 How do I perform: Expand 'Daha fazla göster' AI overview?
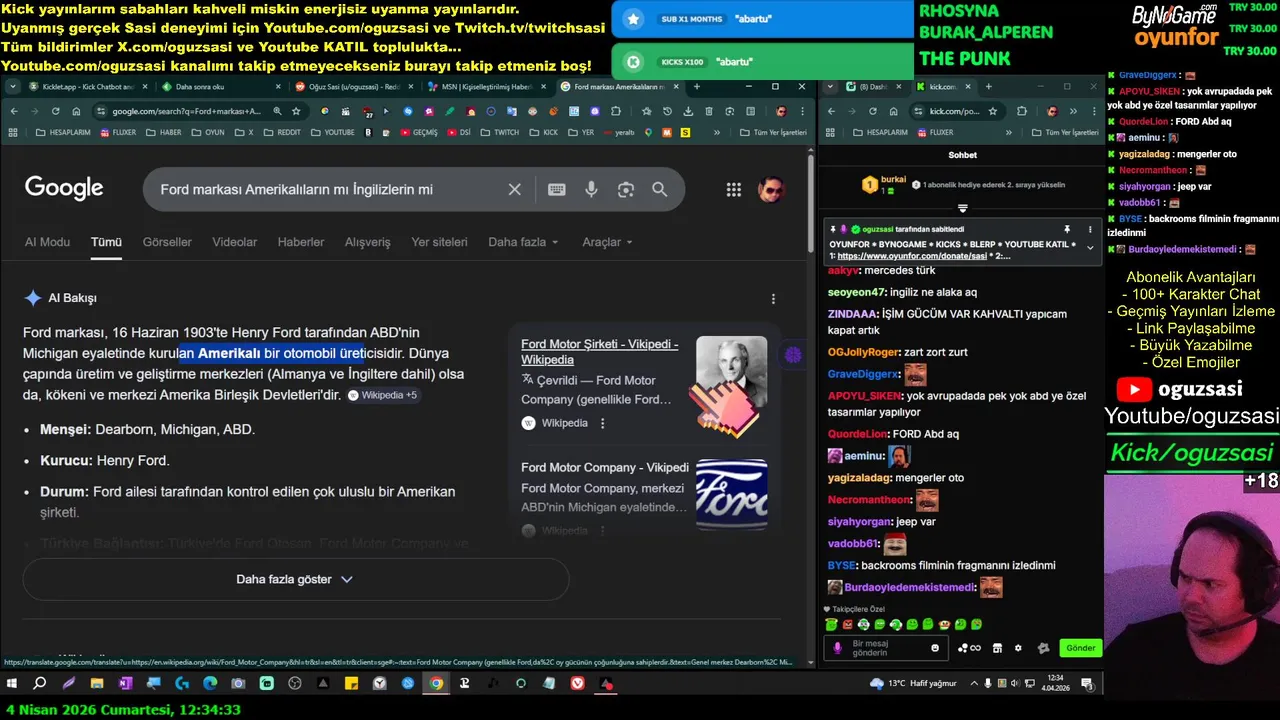pos(295,579)
